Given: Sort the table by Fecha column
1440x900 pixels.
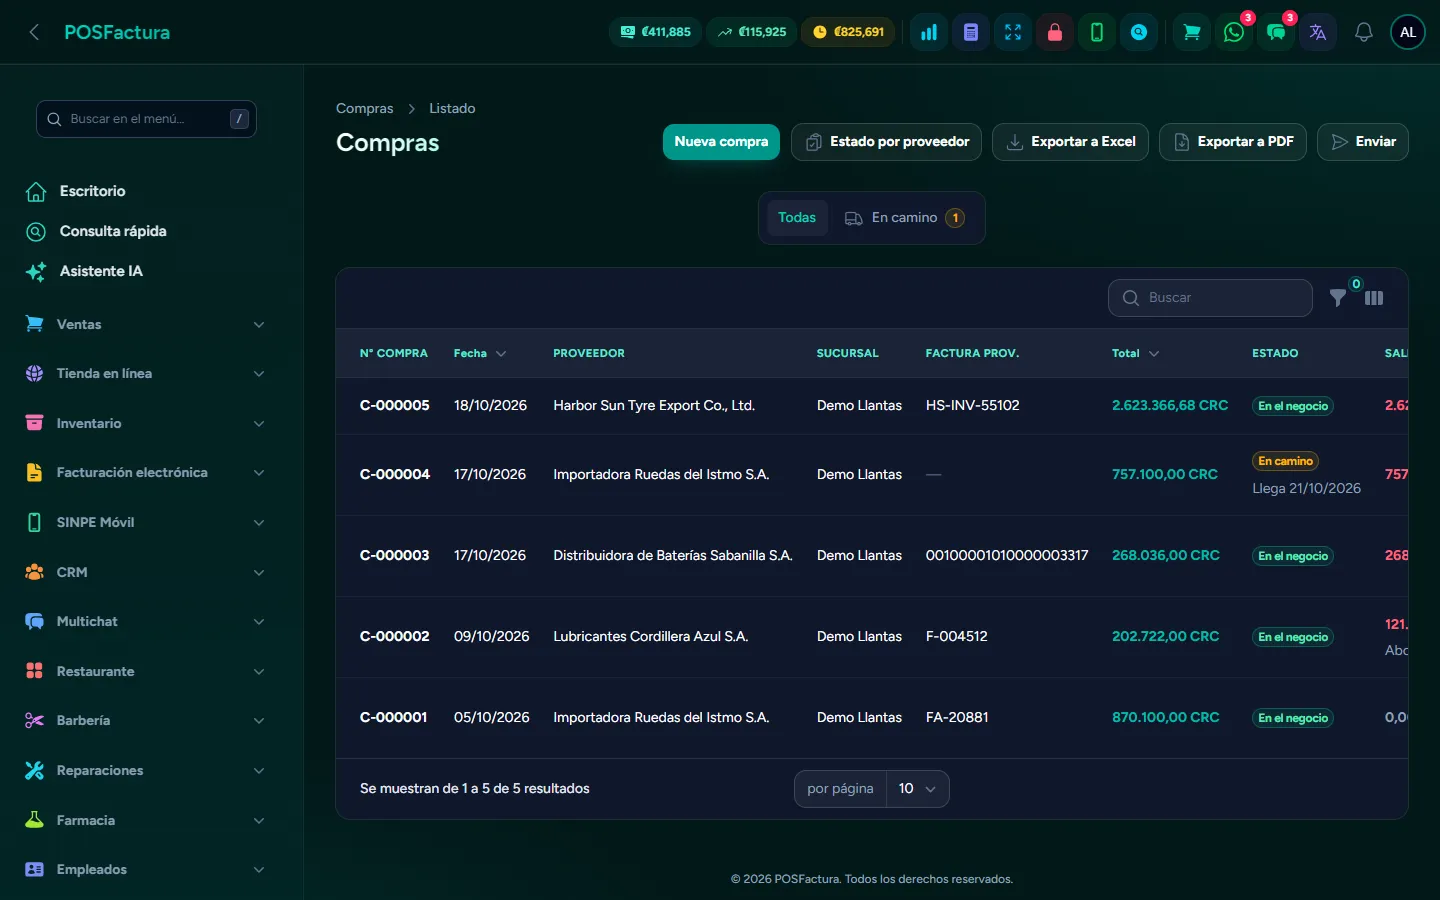Looking at the screenshot, I should pos(480,353).
